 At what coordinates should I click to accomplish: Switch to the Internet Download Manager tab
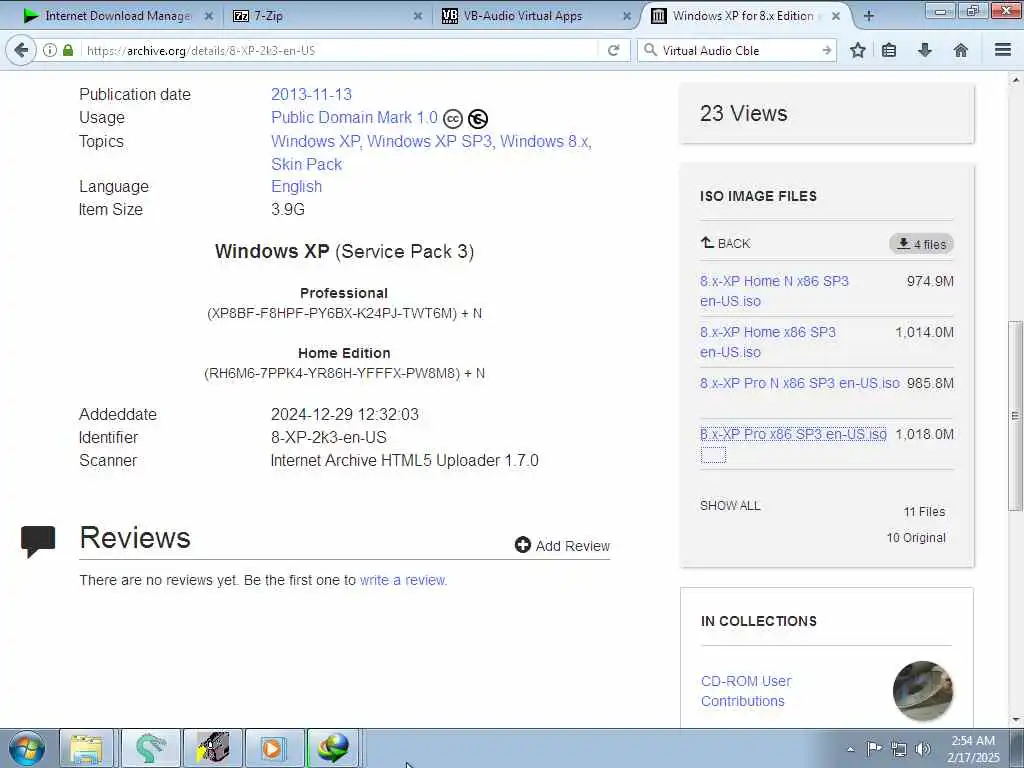tap(118, 16)
